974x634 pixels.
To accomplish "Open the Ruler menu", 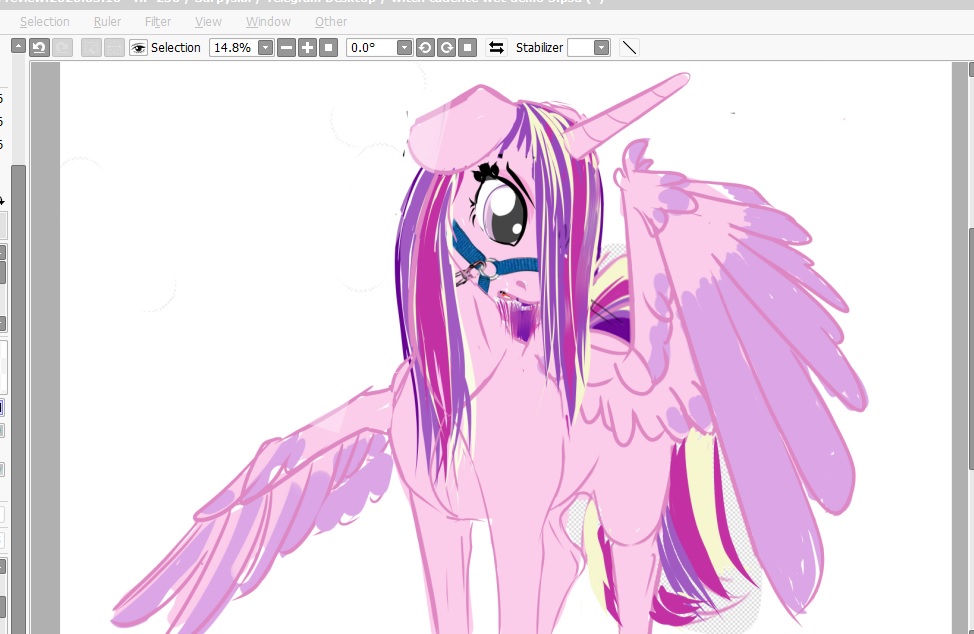I will [x=107, y=22].
